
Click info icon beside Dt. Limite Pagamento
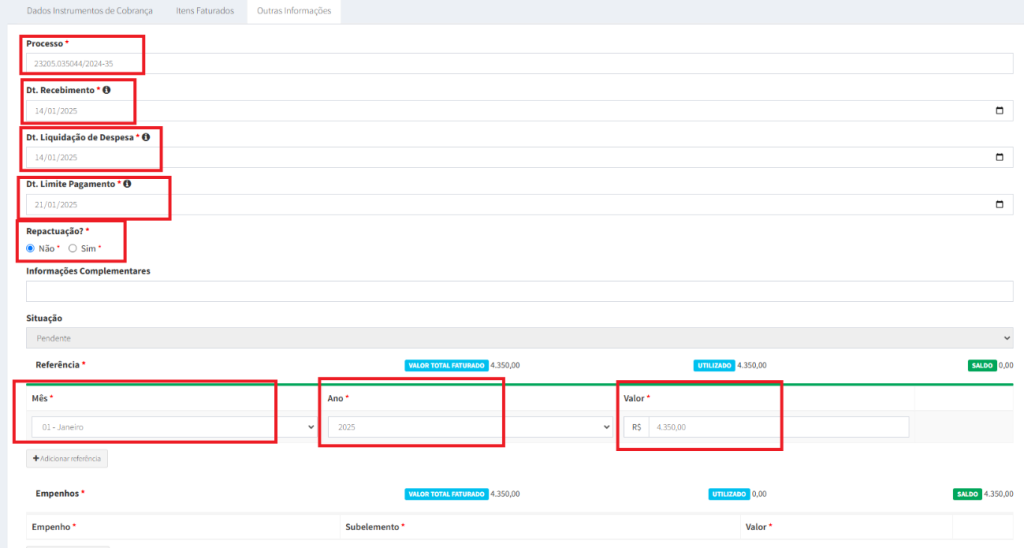pyautogui.click(x=128, y=184)
